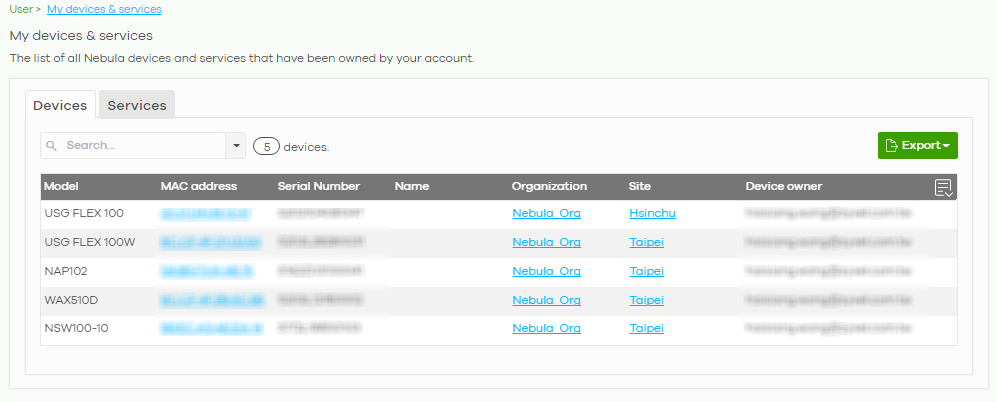Click the MAC address of NAP102
The image size is (997, 402).
coord(206,271)
